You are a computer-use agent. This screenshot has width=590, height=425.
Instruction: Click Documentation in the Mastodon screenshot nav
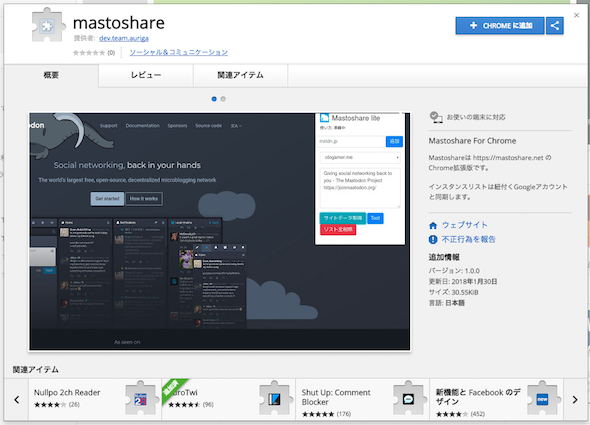point(143,126)
